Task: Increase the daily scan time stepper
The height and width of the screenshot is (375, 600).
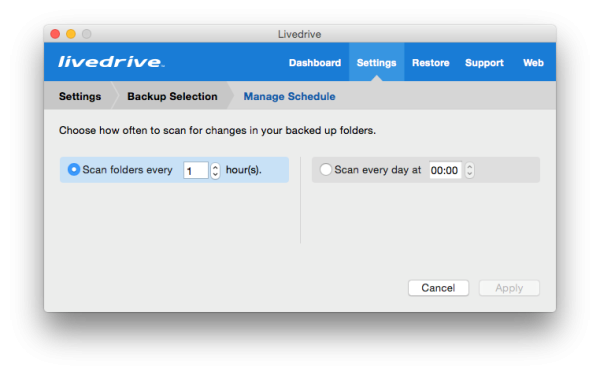Action: pyautogui.click(x=470, y=166)
